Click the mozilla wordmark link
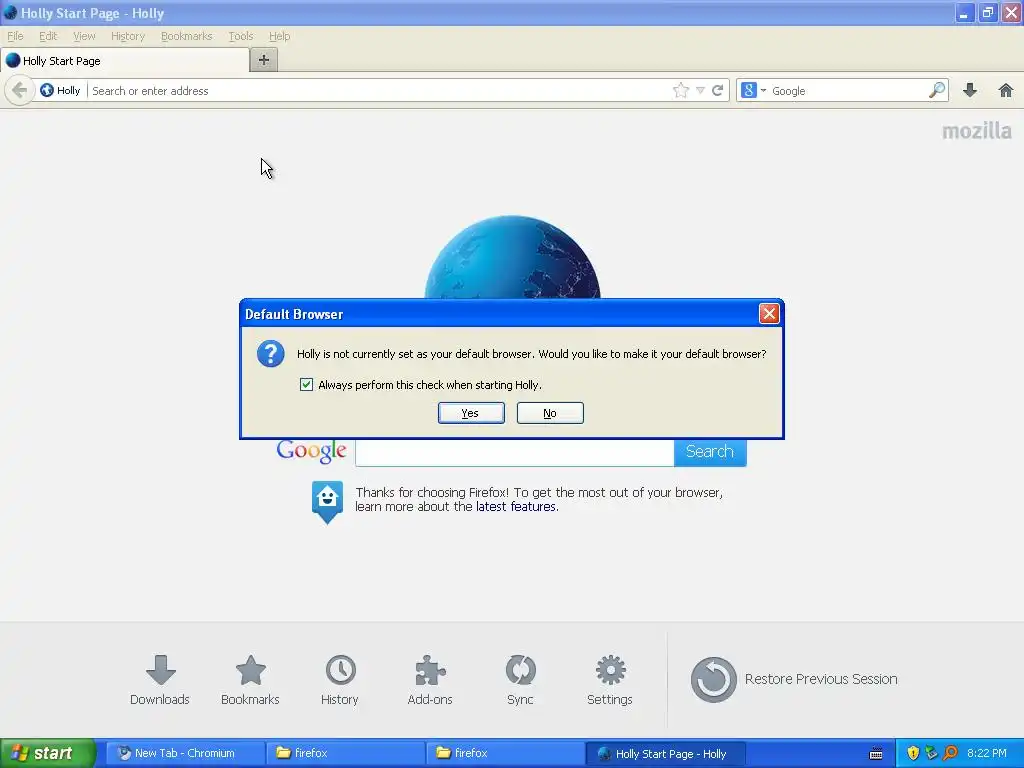Screen dimensions: 1024x768 (976, 131)
